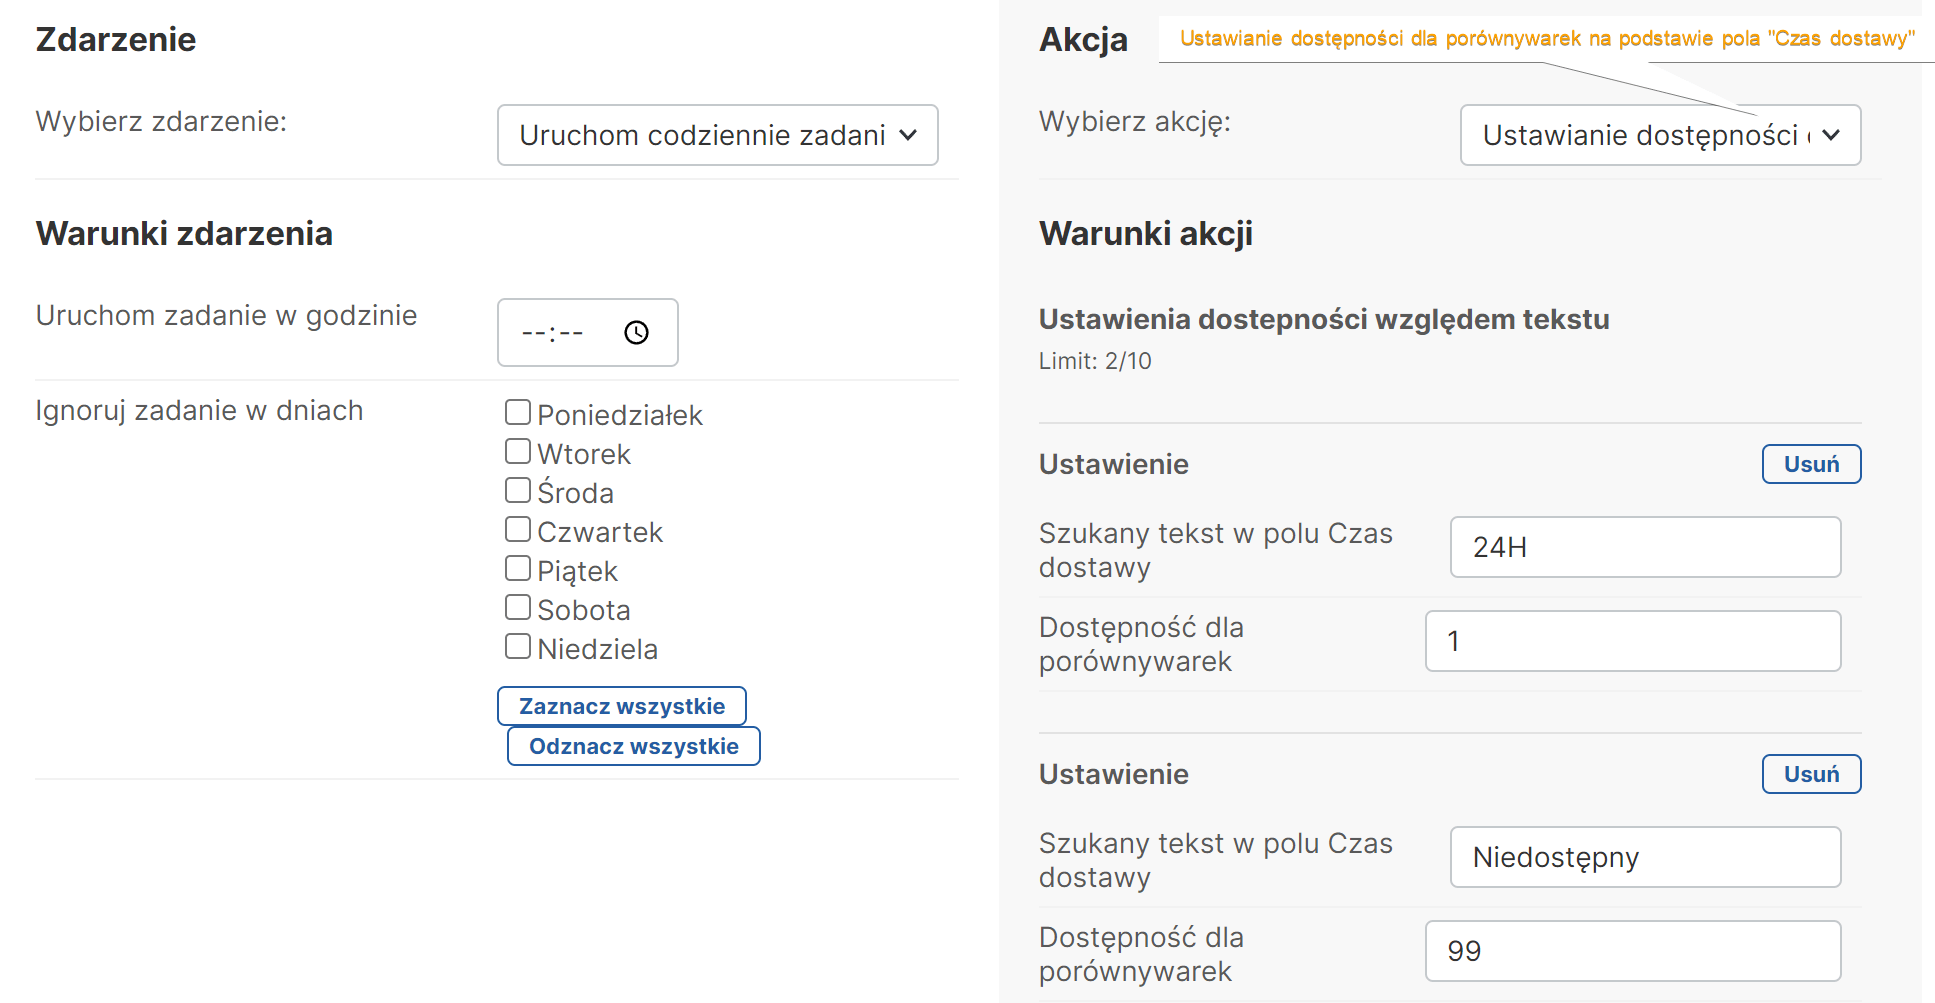Delete the Niedostępny setting via Usuń
Viewport: 1935px width, 1003px height.
click(1810, 774)
